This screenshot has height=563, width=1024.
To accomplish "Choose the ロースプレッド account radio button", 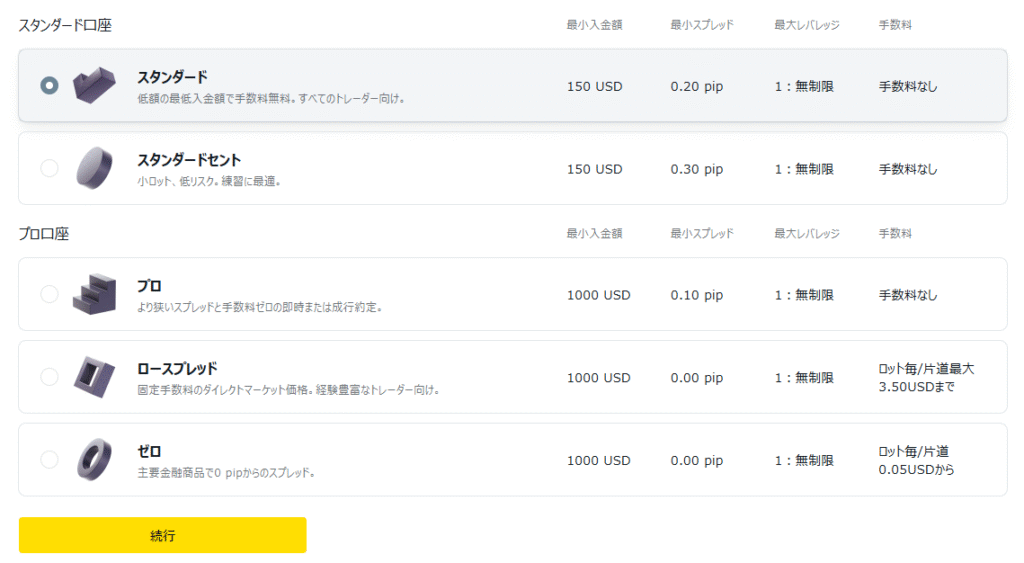I will tap(49, 377).
